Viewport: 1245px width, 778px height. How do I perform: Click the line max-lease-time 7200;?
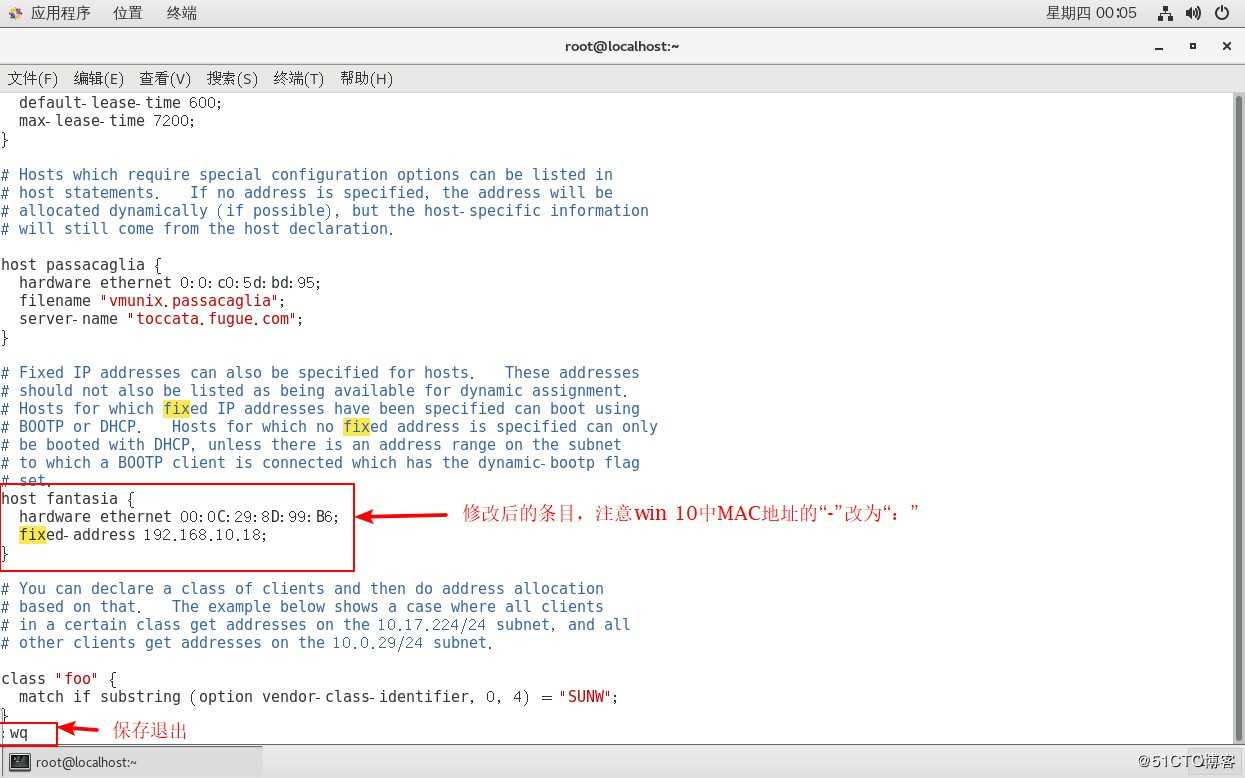click(x=106, y=120)
